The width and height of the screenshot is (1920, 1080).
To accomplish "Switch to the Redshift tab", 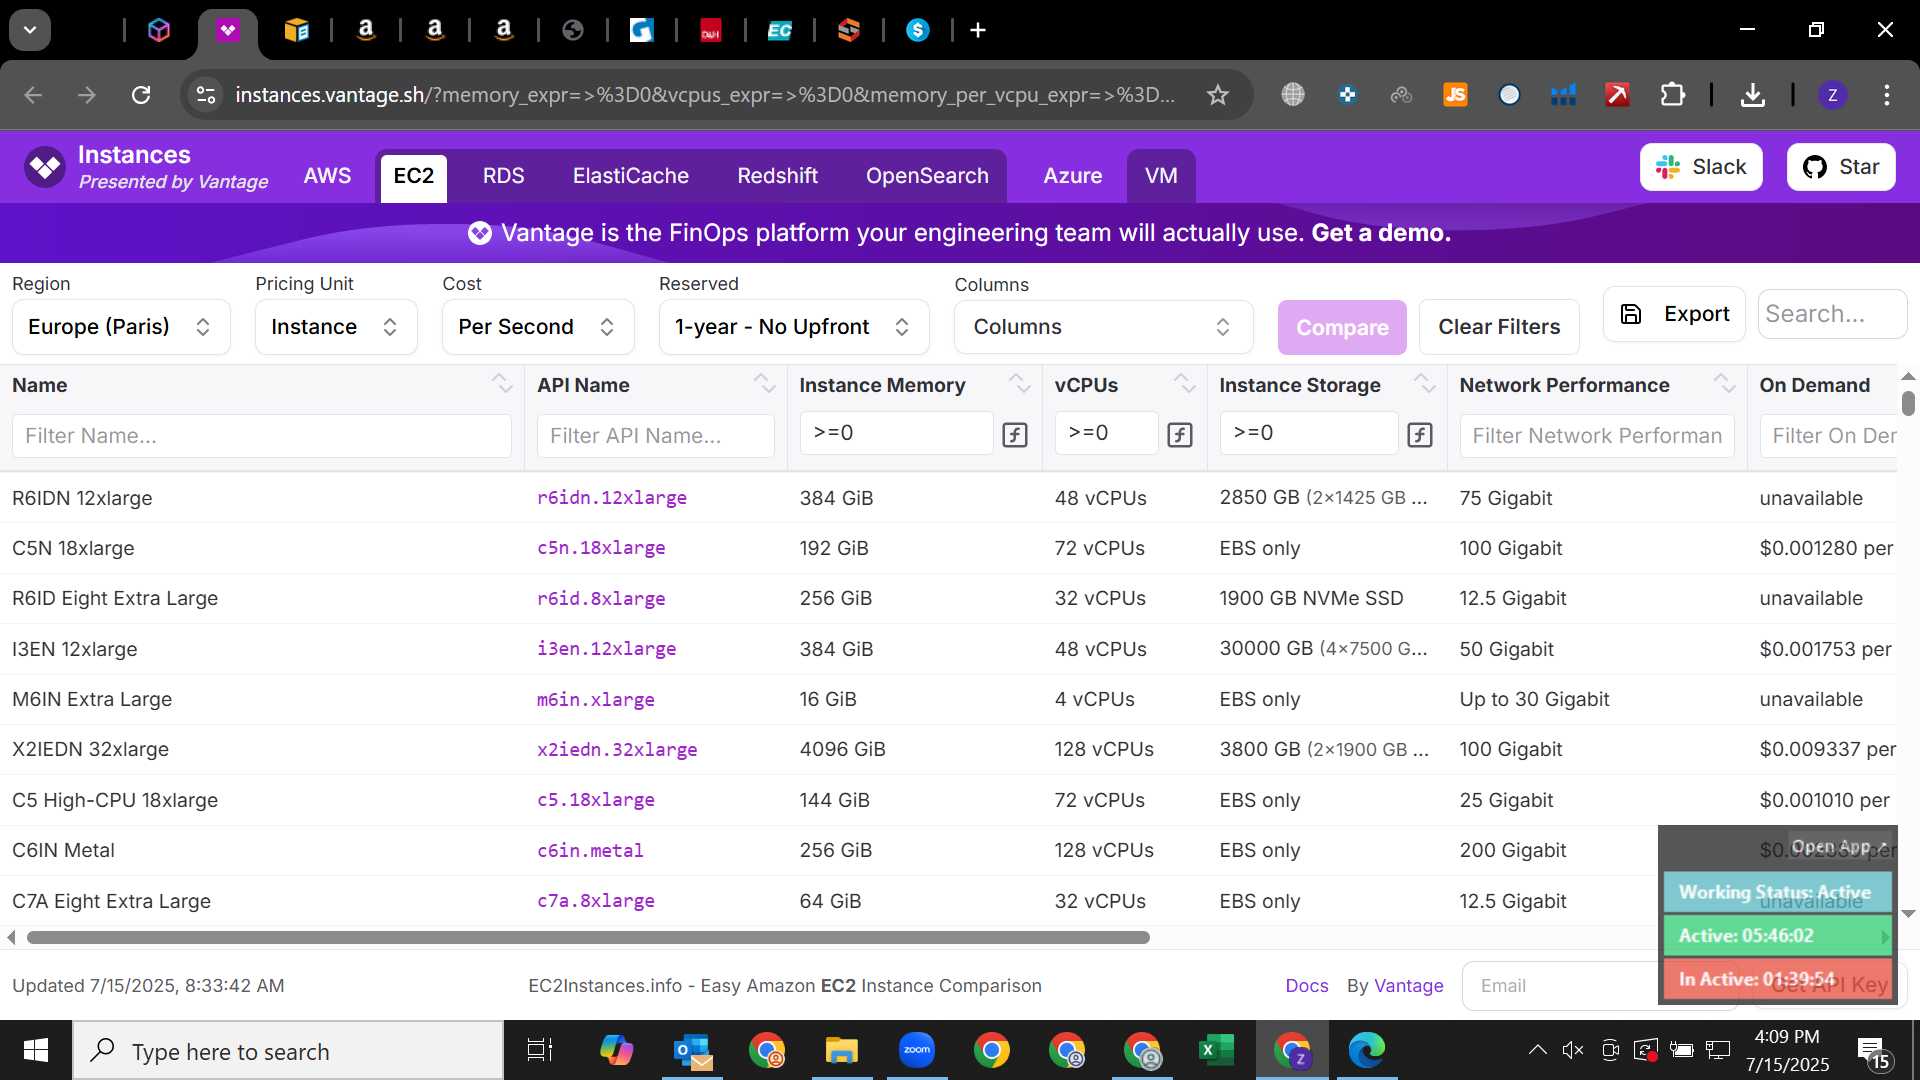I will coord(777,176).
